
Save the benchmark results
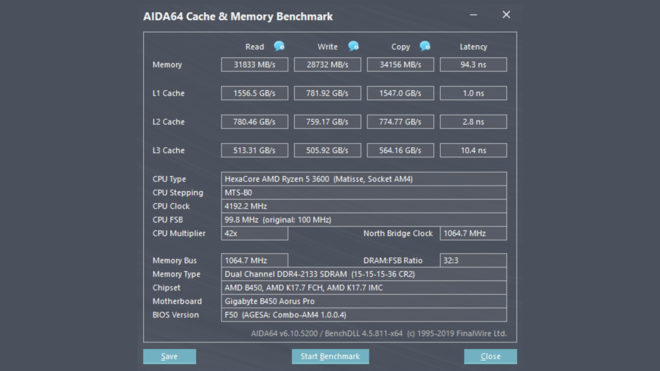click(169, 356)
